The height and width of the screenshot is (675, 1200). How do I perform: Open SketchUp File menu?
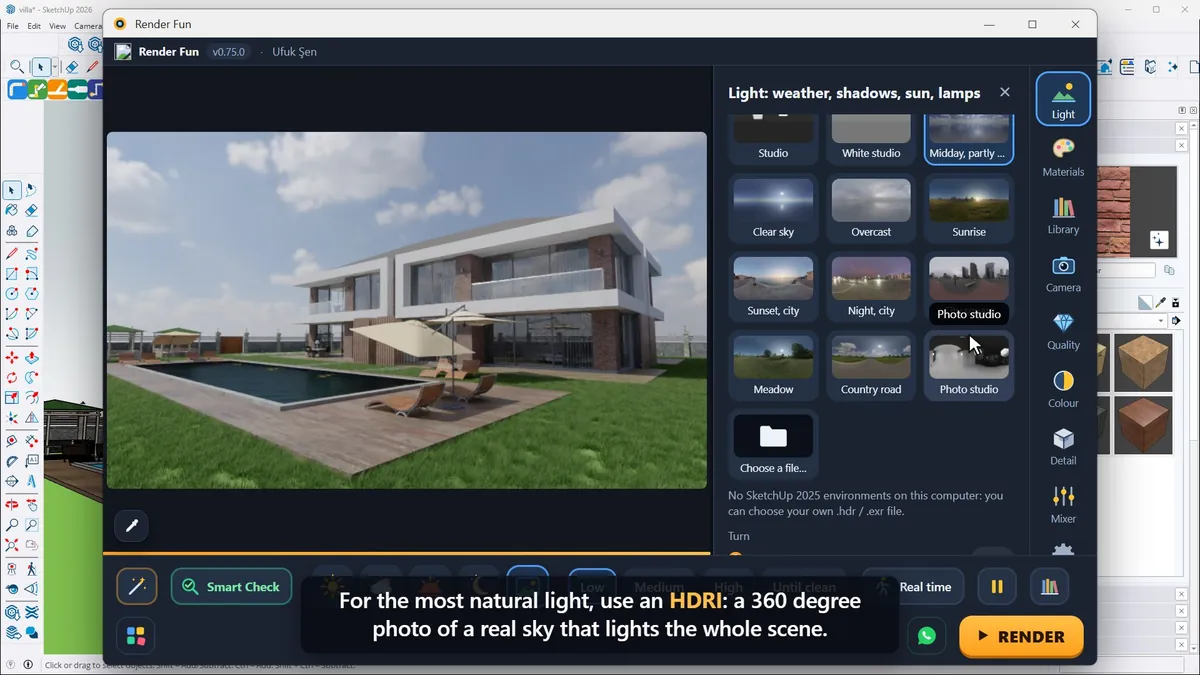coord(12,26)
